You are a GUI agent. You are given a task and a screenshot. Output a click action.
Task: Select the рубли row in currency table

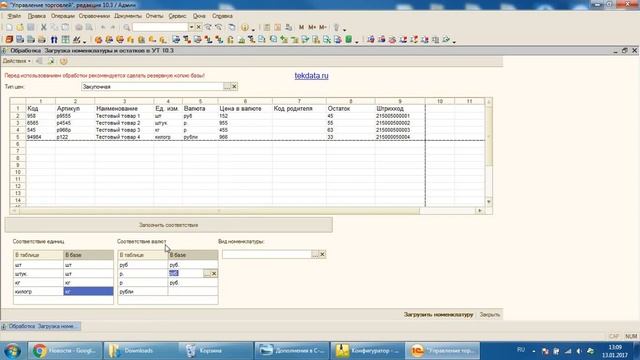(x=168, y=291)
